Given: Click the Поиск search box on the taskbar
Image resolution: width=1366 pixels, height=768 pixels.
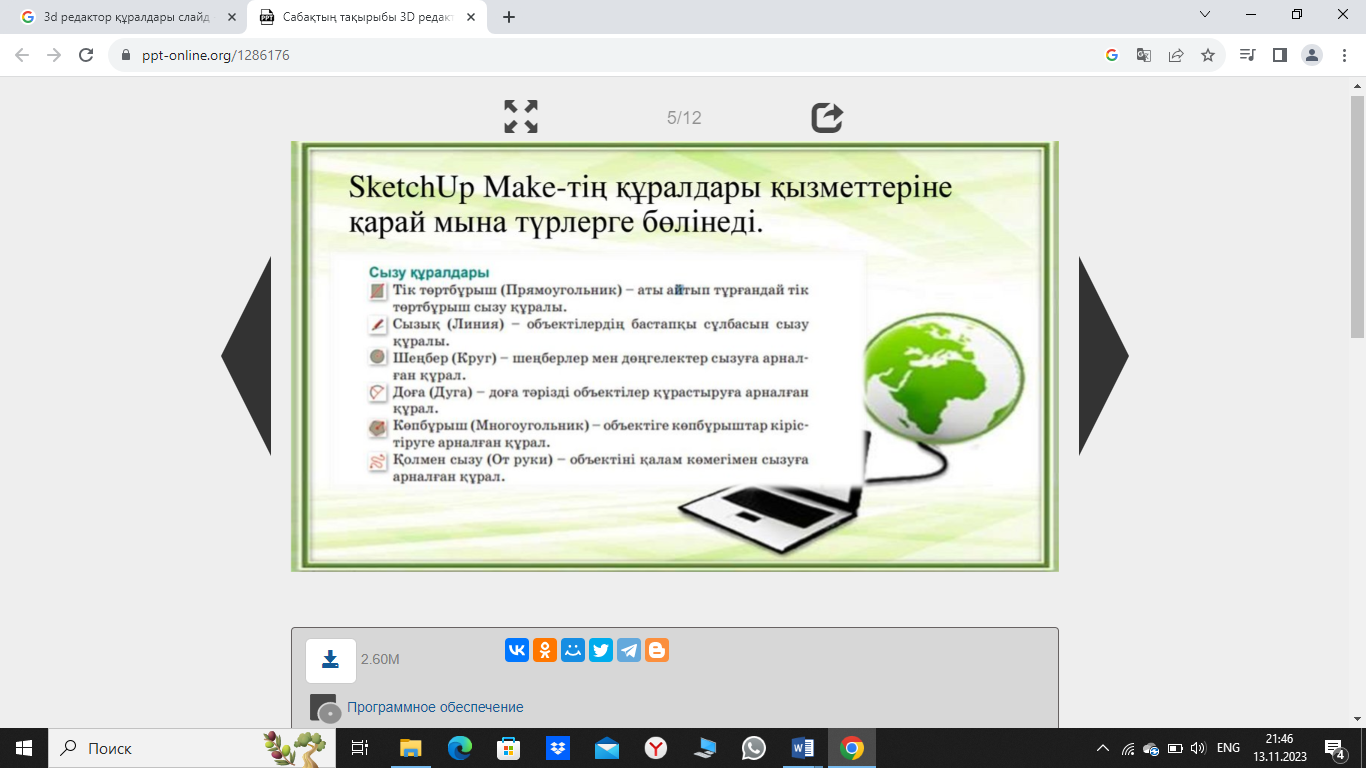Looking at the screenshot, I should [x=192, y=748].
